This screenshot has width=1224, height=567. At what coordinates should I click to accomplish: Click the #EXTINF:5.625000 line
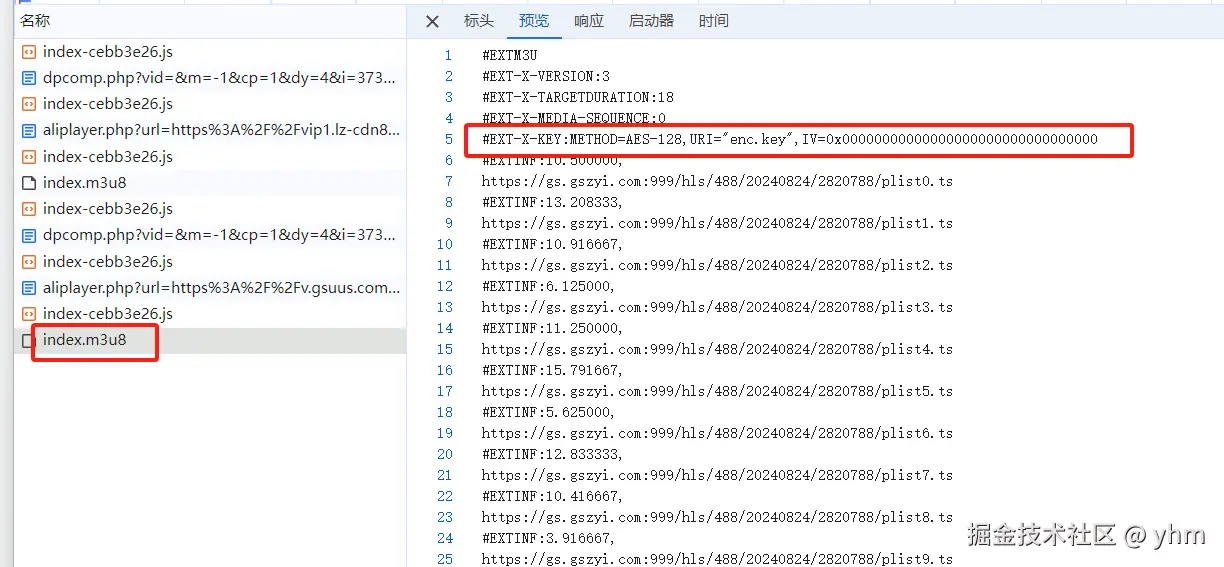click(548, 412)
